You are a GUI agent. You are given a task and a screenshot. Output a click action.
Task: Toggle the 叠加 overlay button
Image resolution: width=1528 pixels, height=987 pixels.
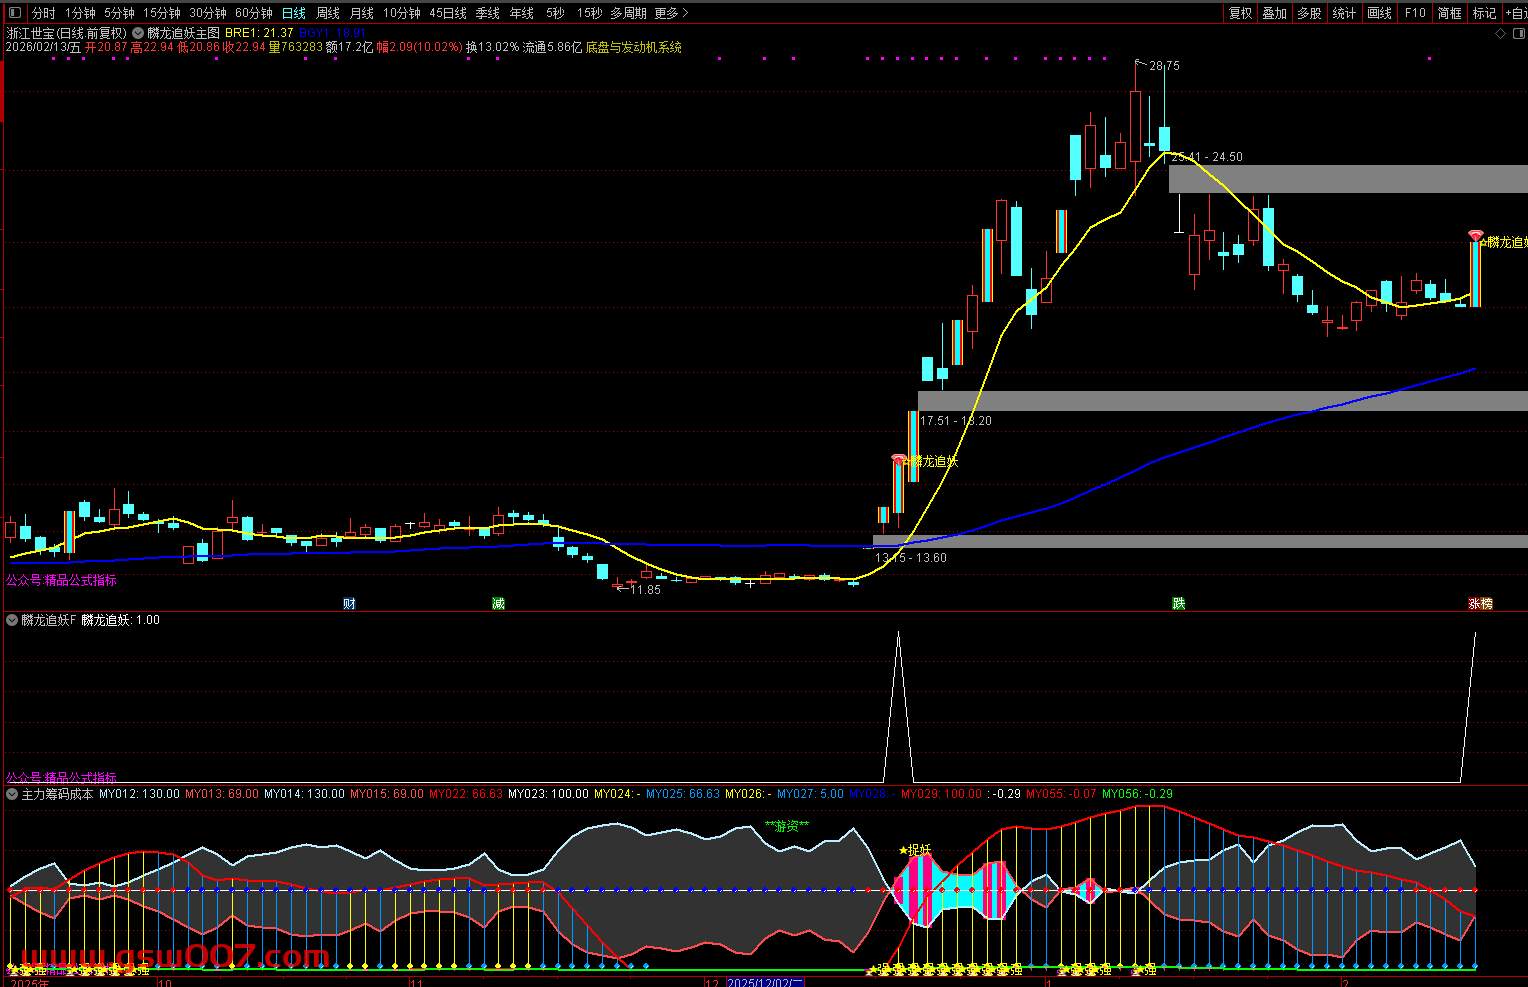[x=1274, y=13]
